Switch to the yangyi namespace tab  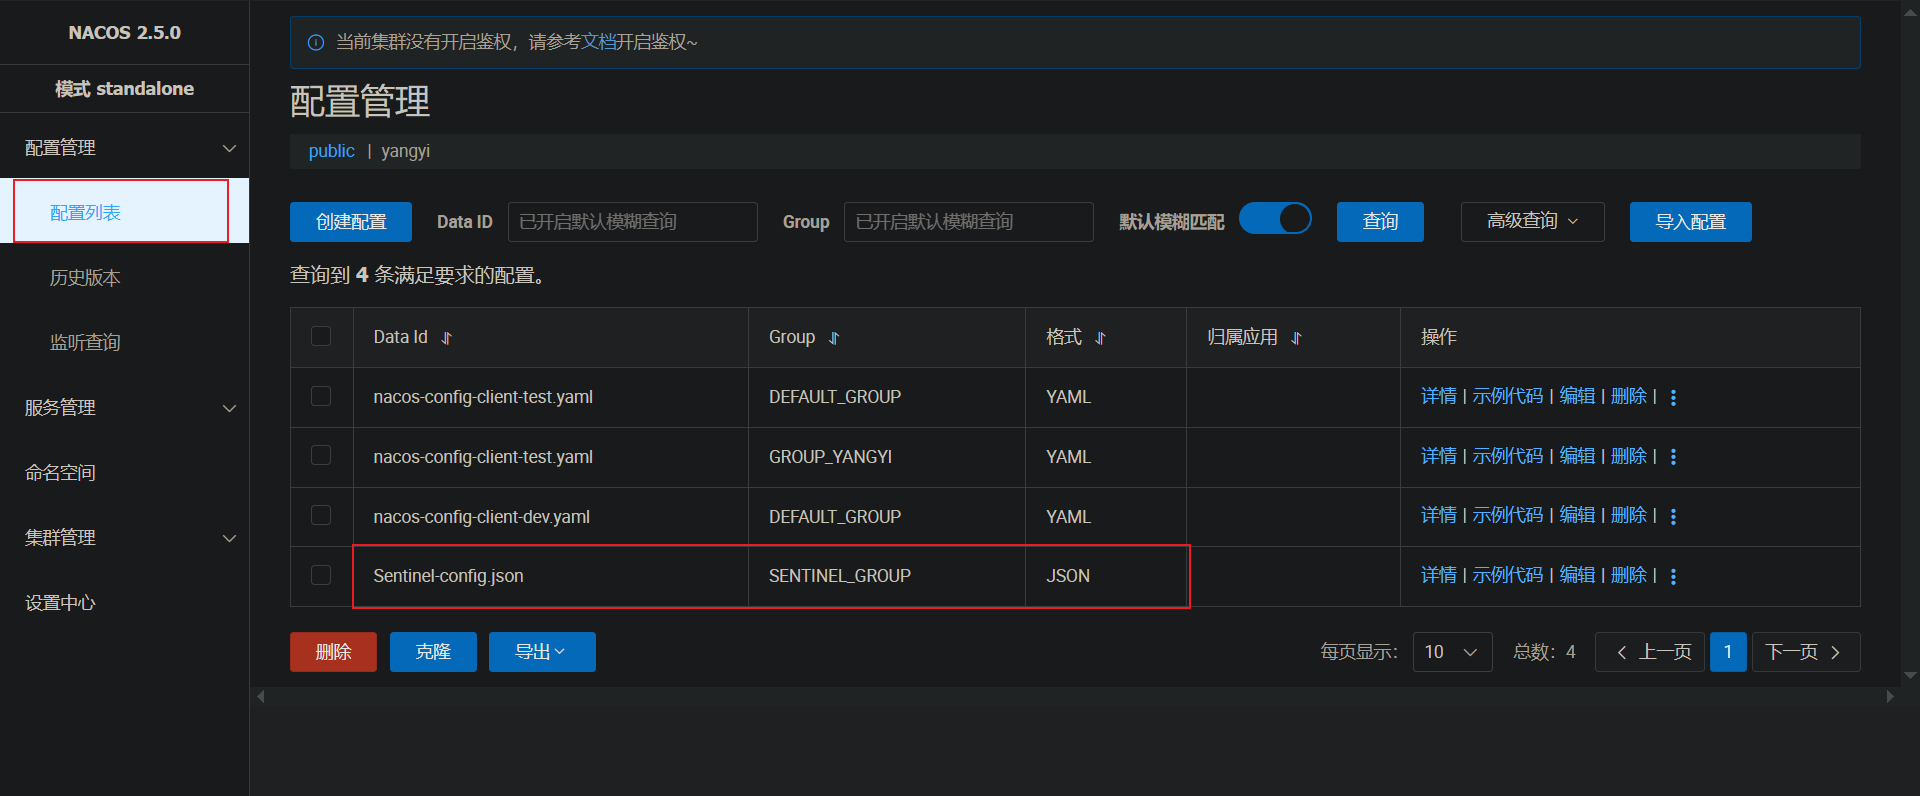click(x=405, y=151)
